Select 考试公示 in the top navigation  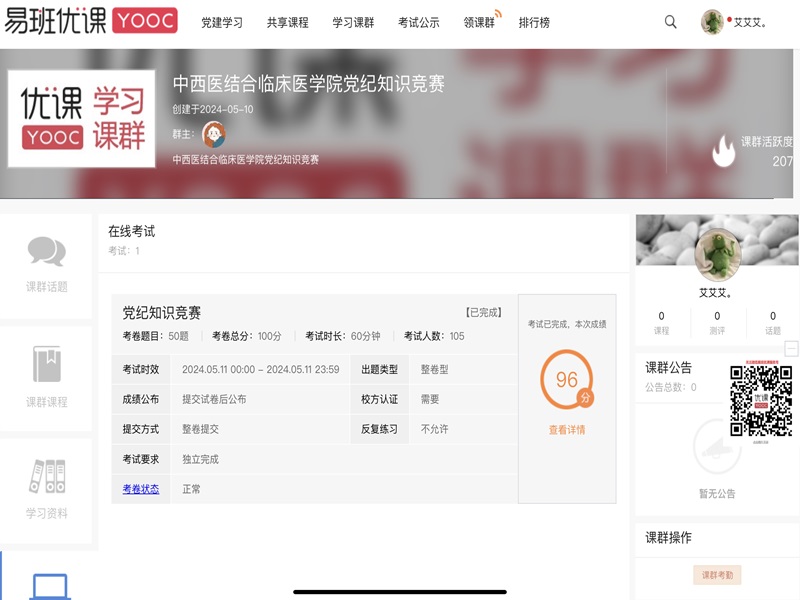418,22
